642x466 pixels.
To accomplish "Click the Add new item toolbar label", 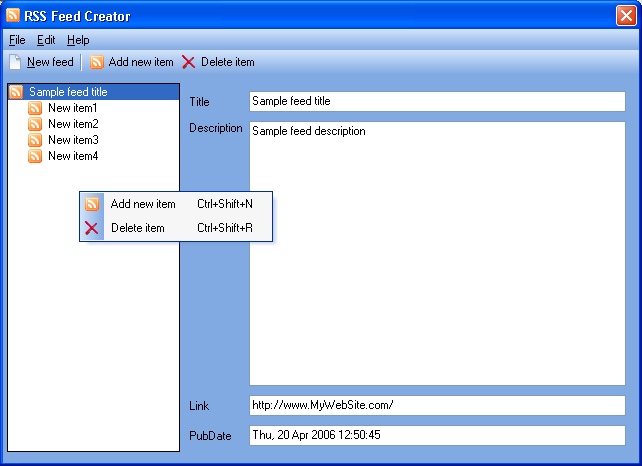I will 141,62.
